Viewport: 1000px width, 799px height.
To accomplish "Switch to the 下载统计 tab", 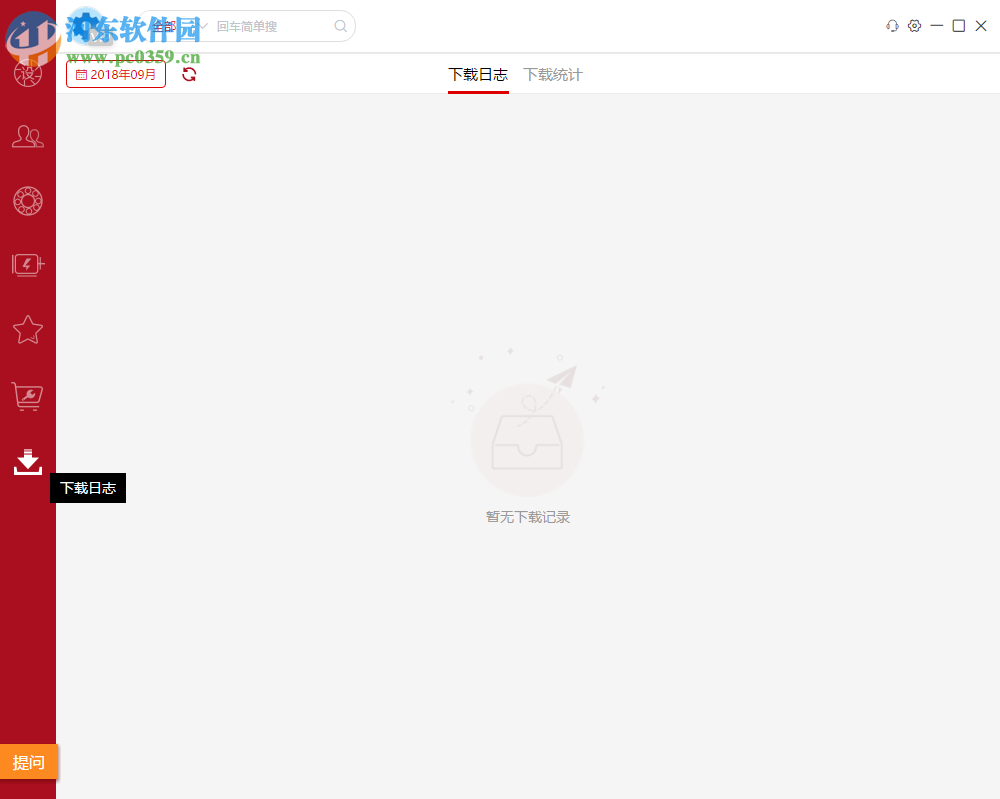I will coord(552,74).
